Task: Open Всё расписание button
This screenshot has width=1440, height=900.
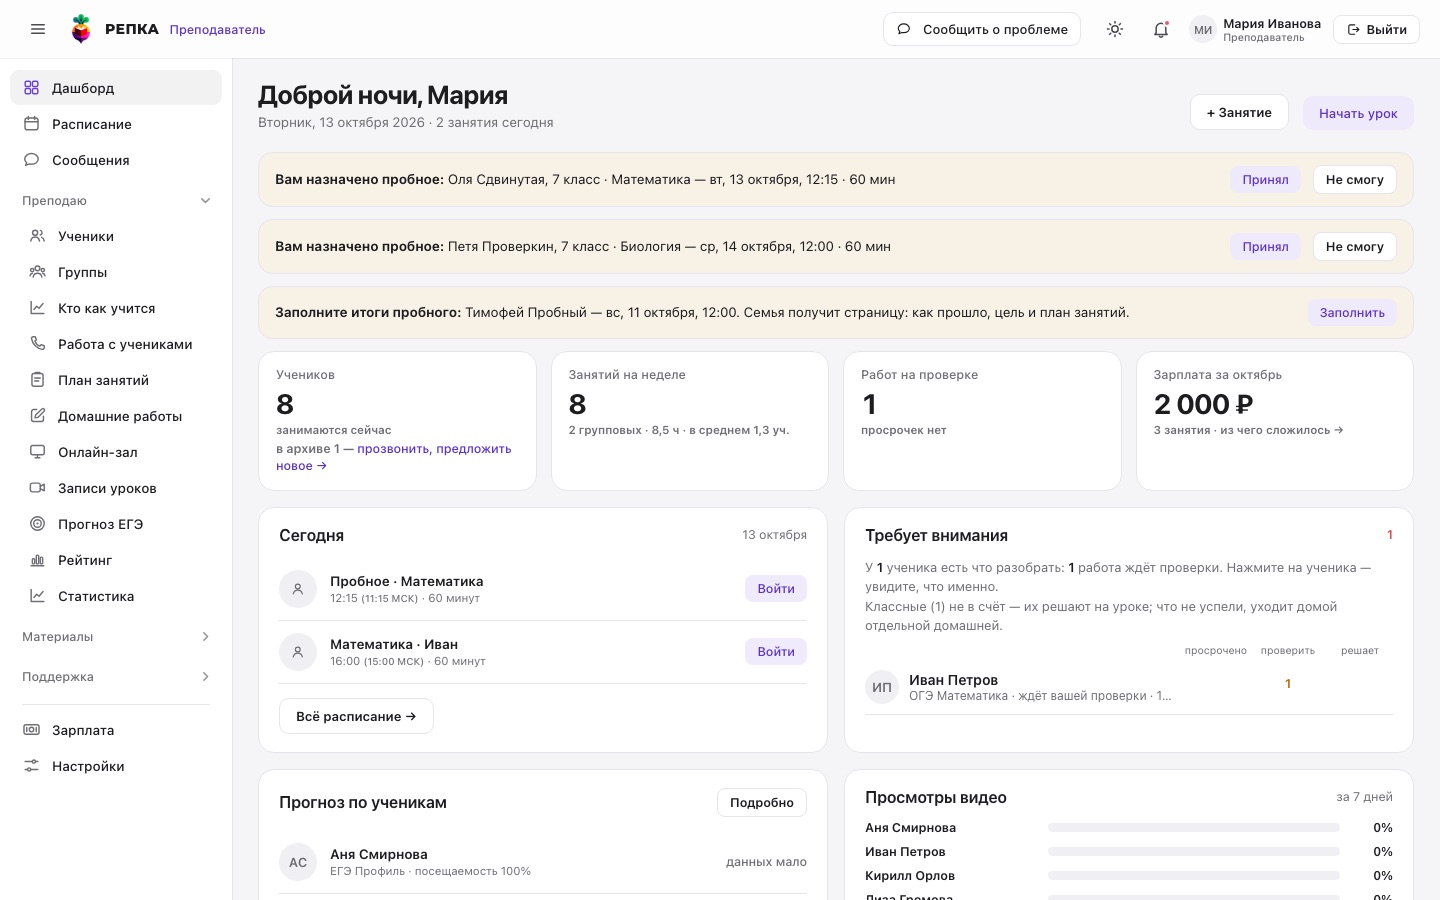Action: pos(356,716)
